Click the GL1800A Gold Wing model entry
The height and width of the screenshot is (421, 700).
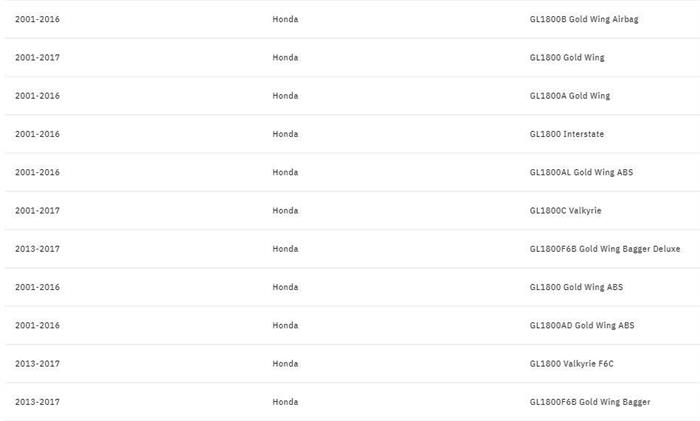click(569, 96)
